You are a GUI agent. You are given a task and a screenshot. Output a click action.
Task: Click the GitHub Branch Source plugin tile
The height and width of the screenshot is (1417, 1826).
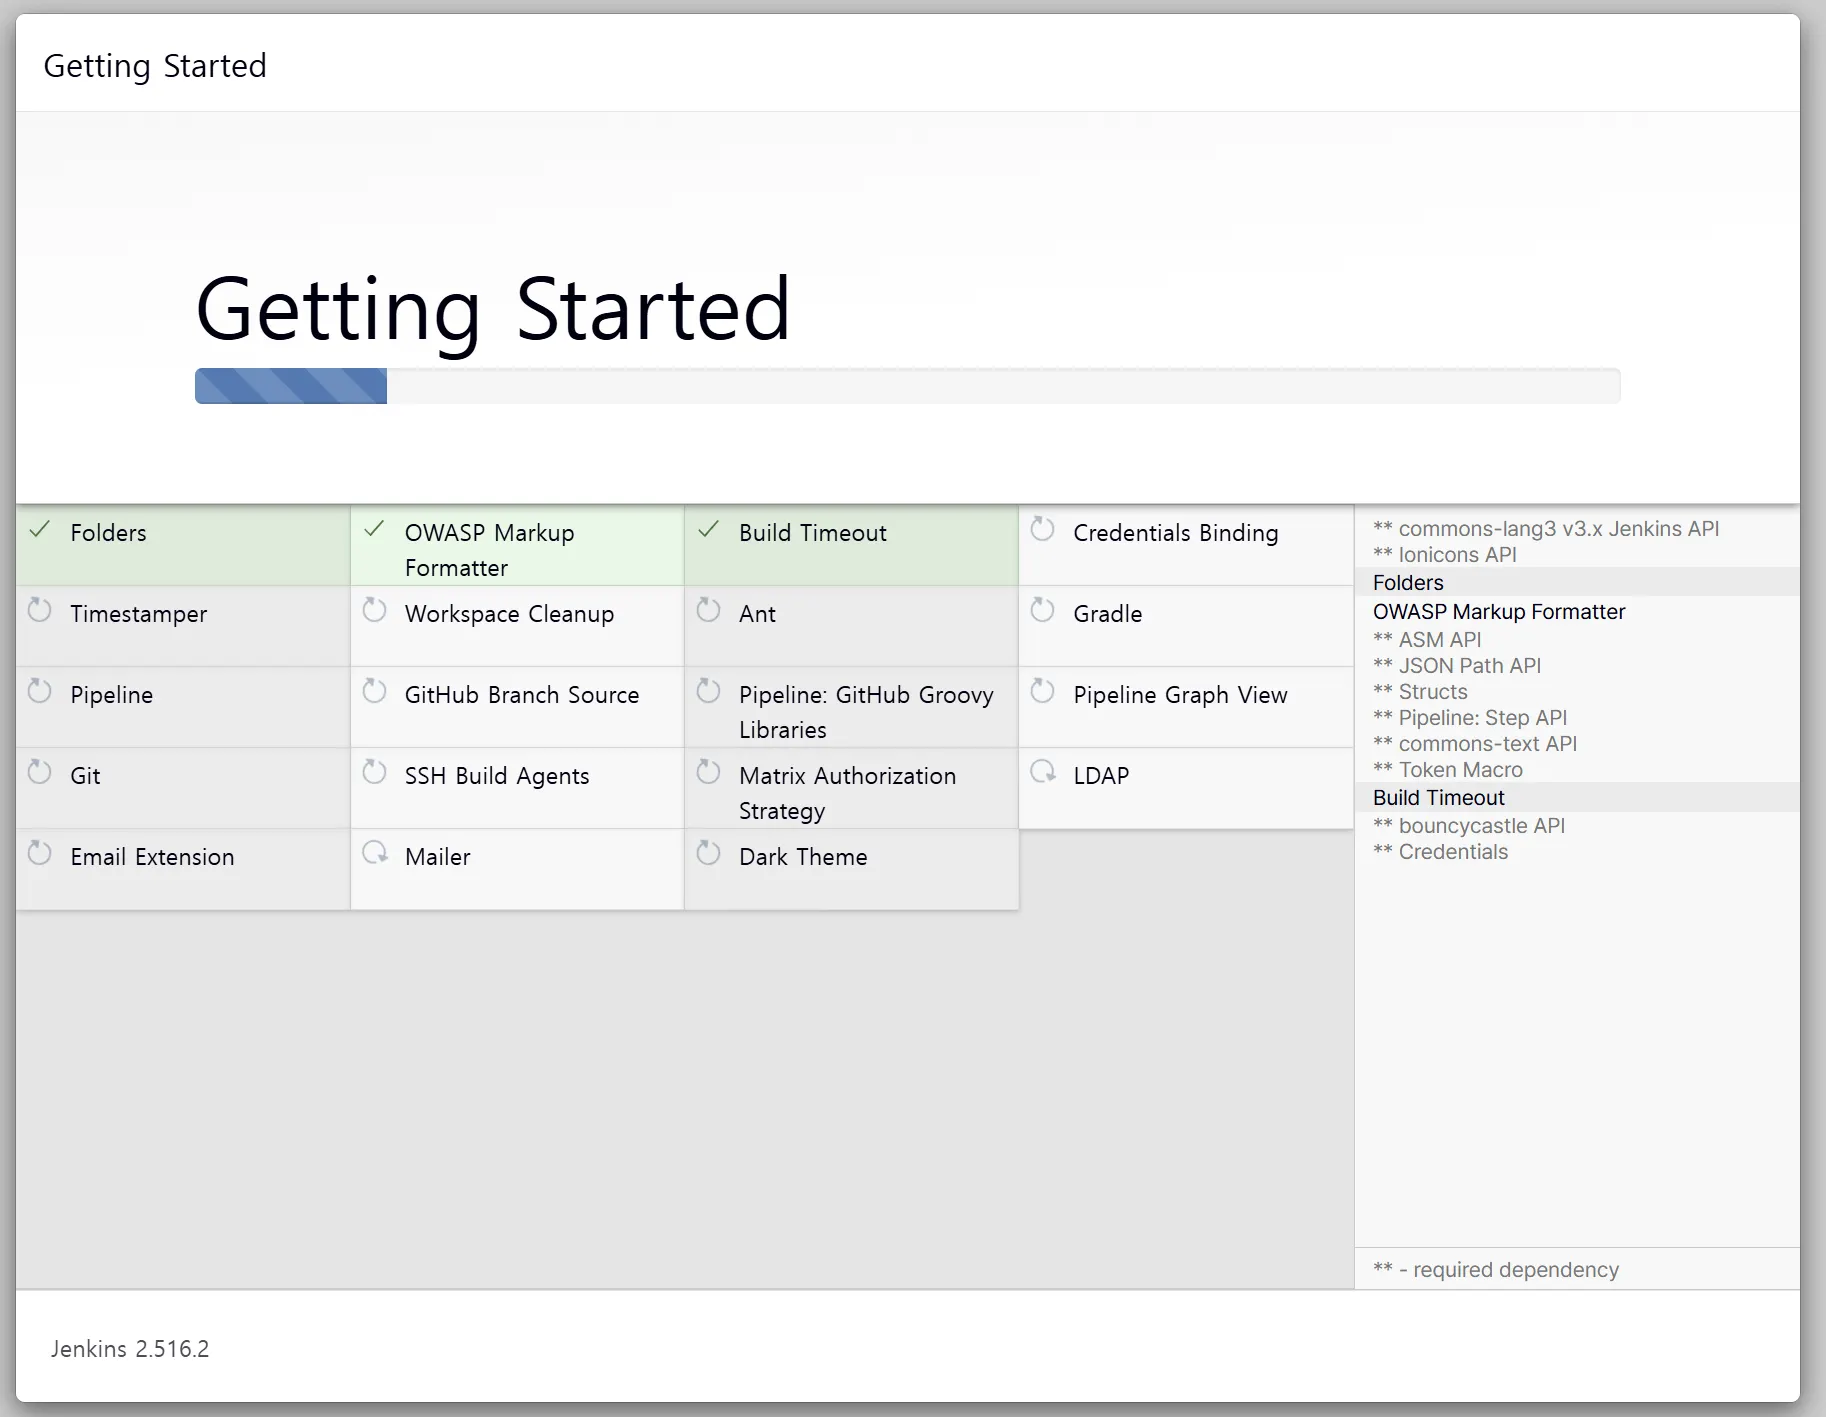coord(517,707)
